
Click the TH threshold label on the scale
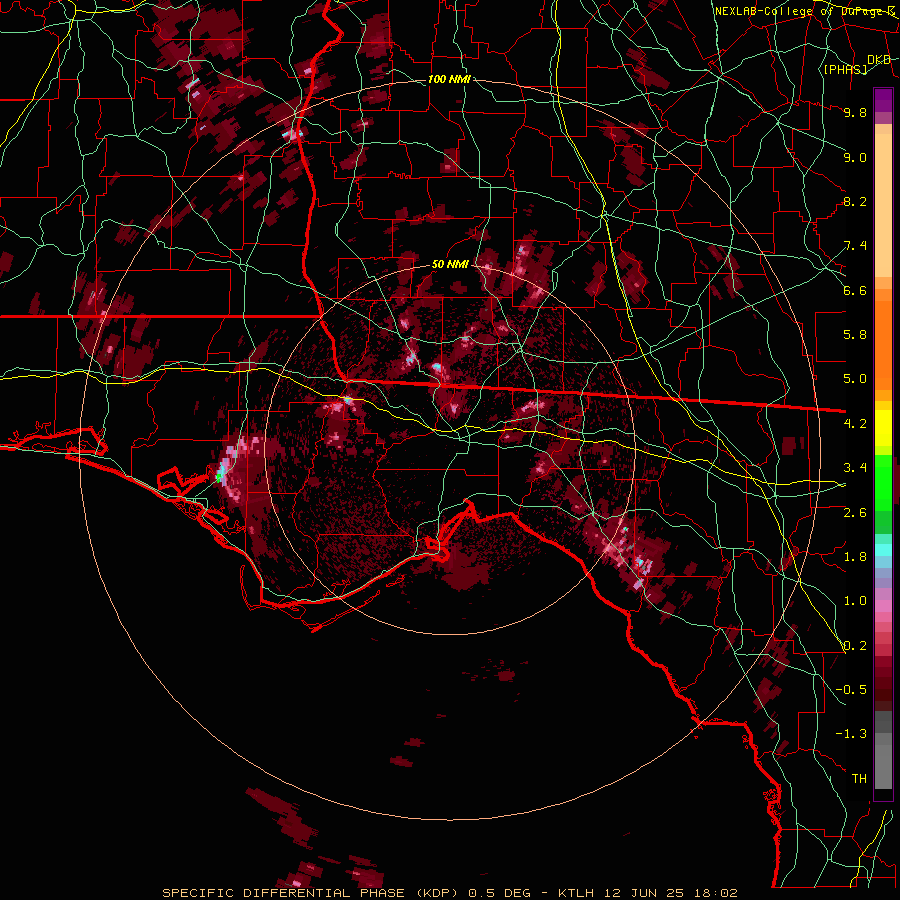(859, 779)
